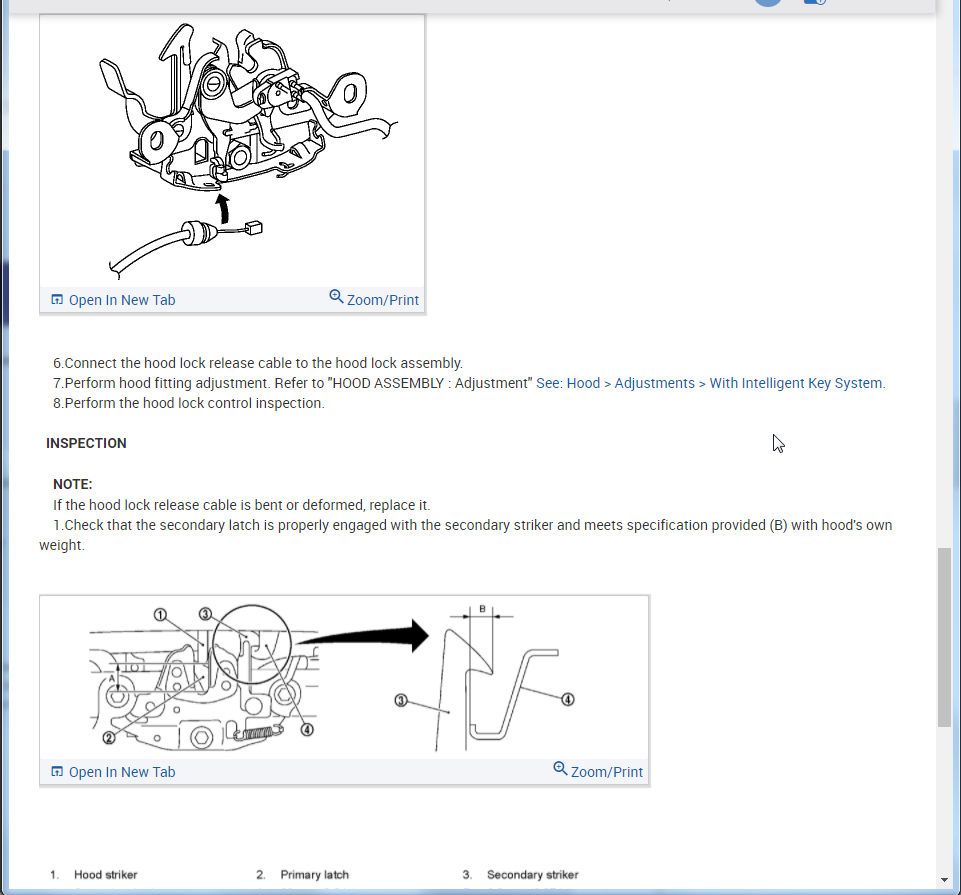Click text '8.Perform the hood lock control inspection.'
Screen dimensions: 961x895
tap(189, 403)
